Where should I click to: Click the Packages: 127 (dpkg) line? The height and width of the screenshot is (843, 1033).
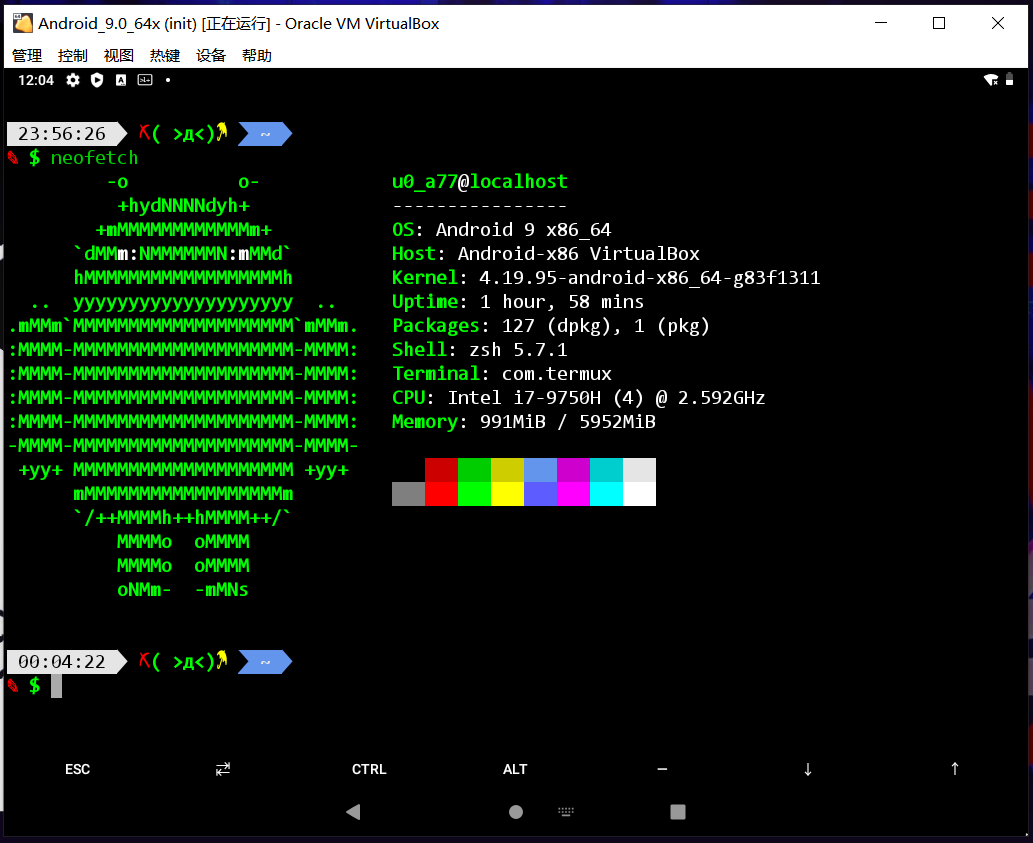[x=551, y=326]
